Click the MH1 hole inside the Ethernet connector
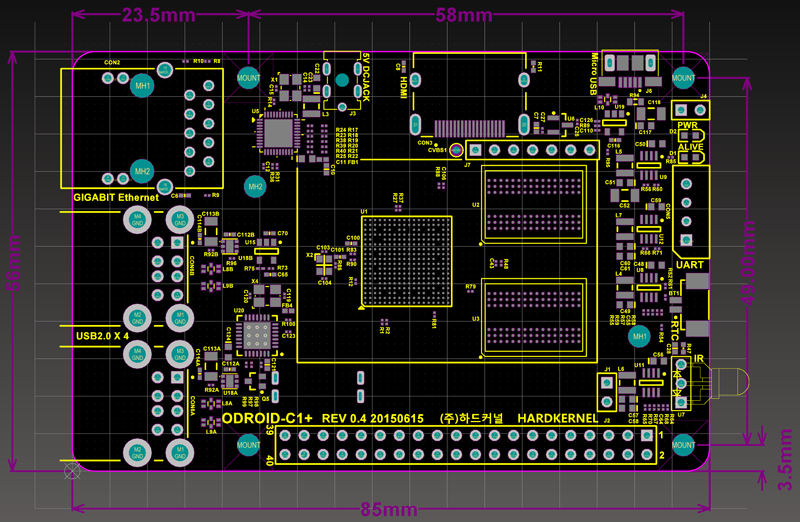The height and width of the screenshot is (522, 800). (143, 87)
